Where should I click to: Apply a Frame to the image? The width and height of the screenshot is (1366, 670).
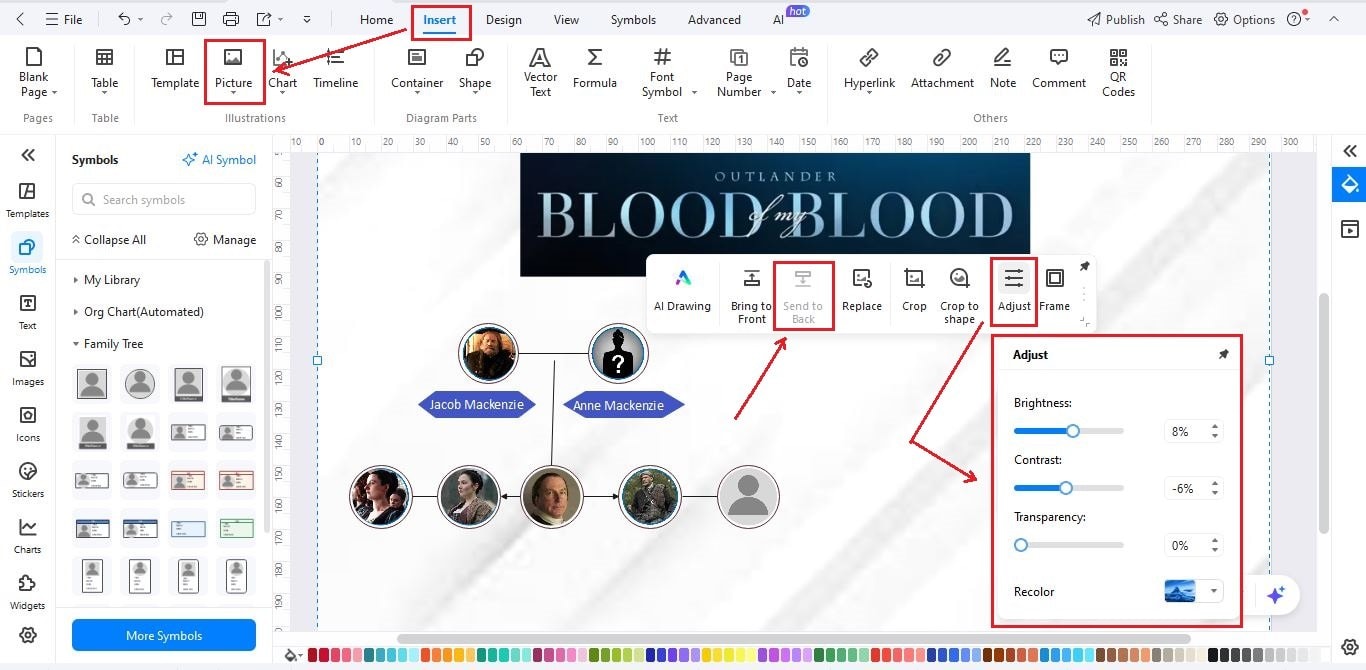click(x=1055, y=290)
